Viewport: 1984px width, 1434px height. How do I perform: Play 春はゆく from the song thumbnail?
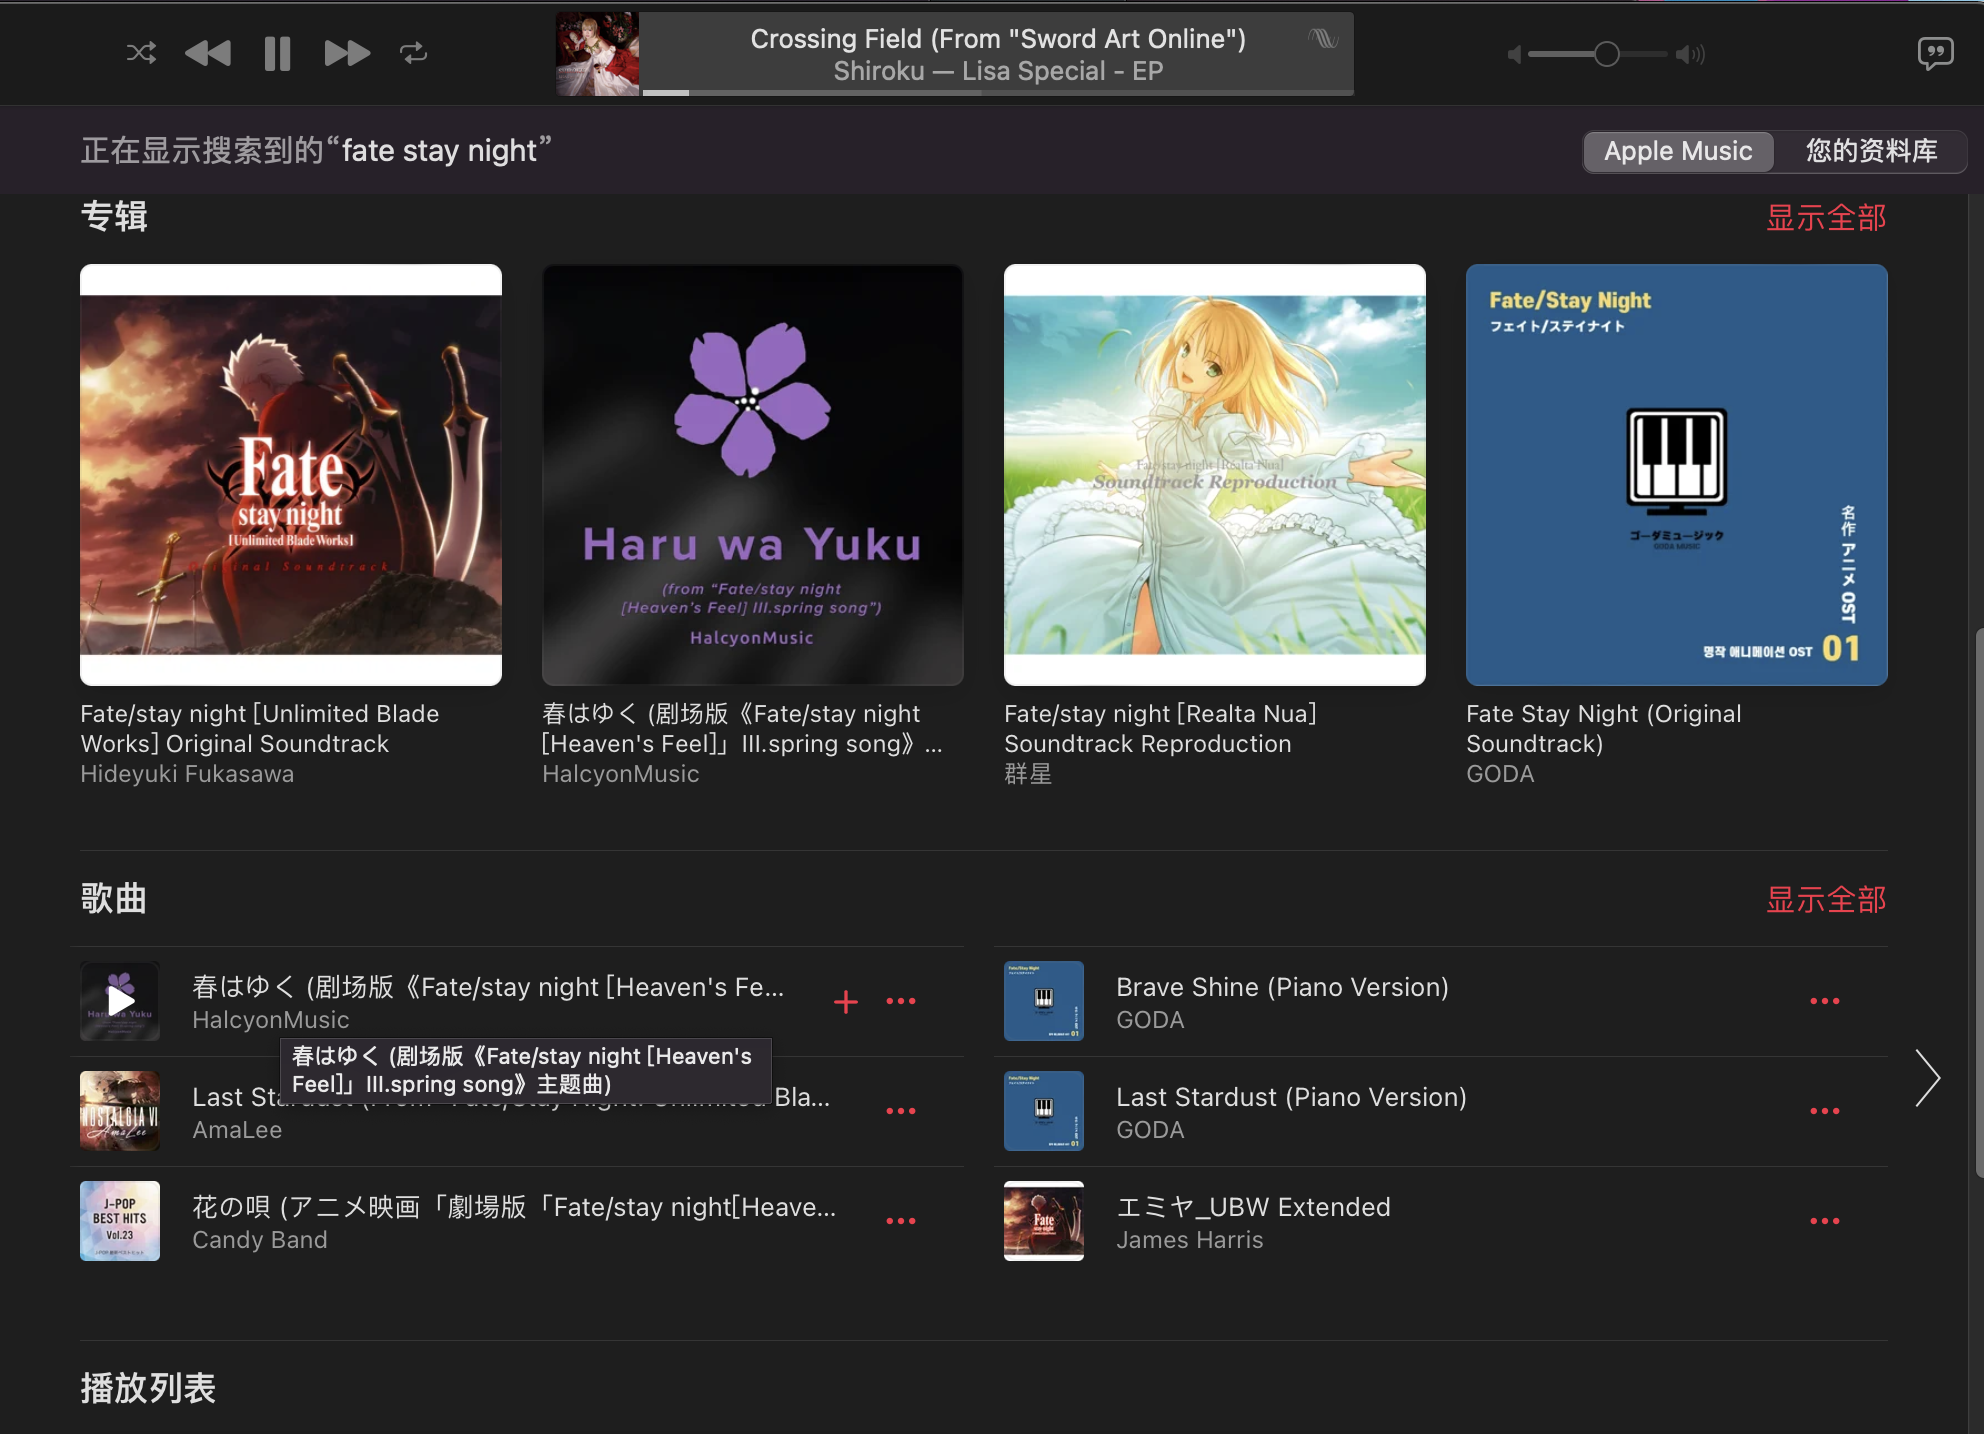(120, 1001)
